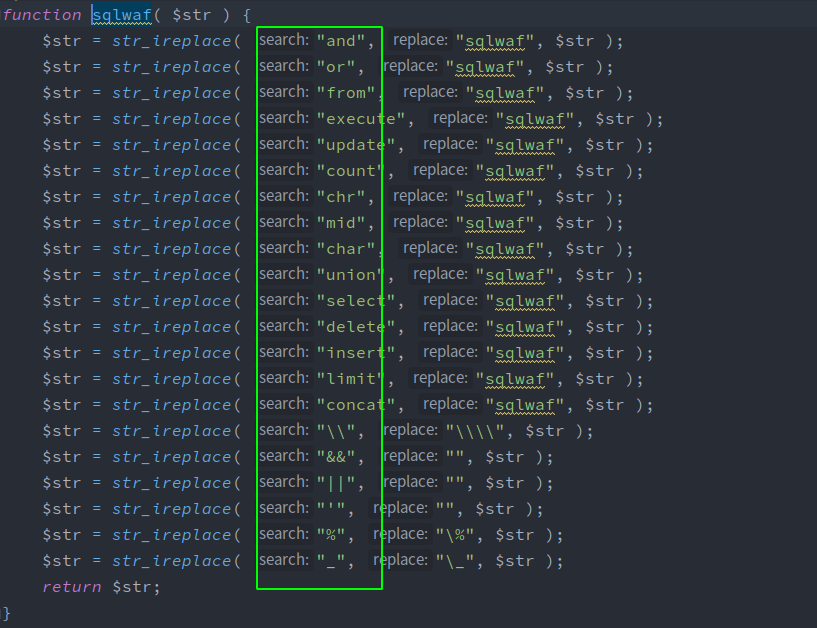Click the closing curly brace of function
Screen dimensions: 817x628
[7, 612]
